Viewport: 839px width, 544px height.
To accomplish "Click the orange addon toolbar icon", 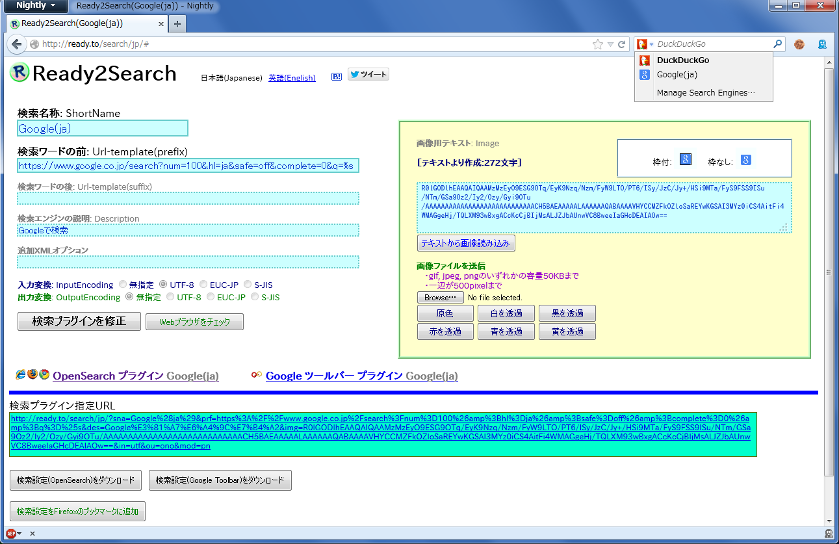I will click(799, 44).
